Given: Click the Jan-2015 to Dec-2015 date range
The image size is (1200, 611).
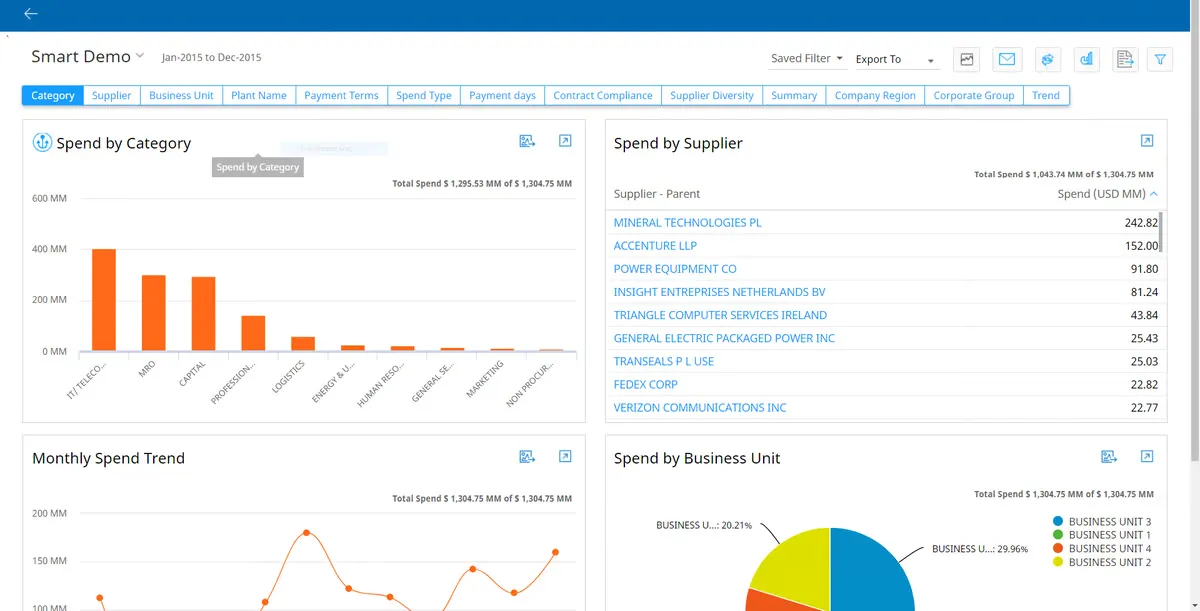Looking at the screenshot, I should click(x=211, y=58).
